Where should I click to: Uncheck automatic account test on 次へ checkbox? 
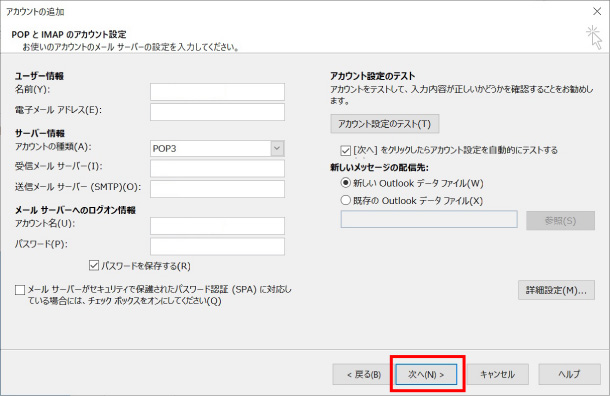click(345, 150)
